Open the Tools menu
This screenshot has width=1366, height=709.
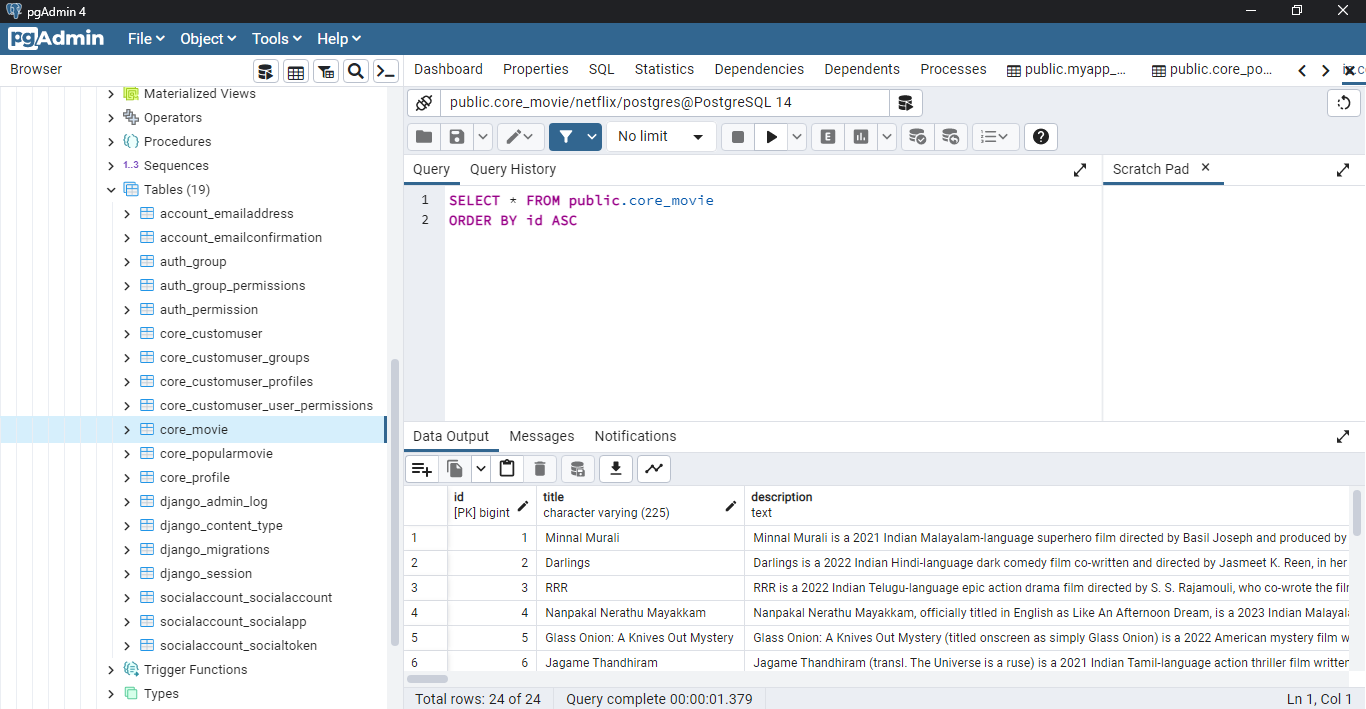point(277,38)
